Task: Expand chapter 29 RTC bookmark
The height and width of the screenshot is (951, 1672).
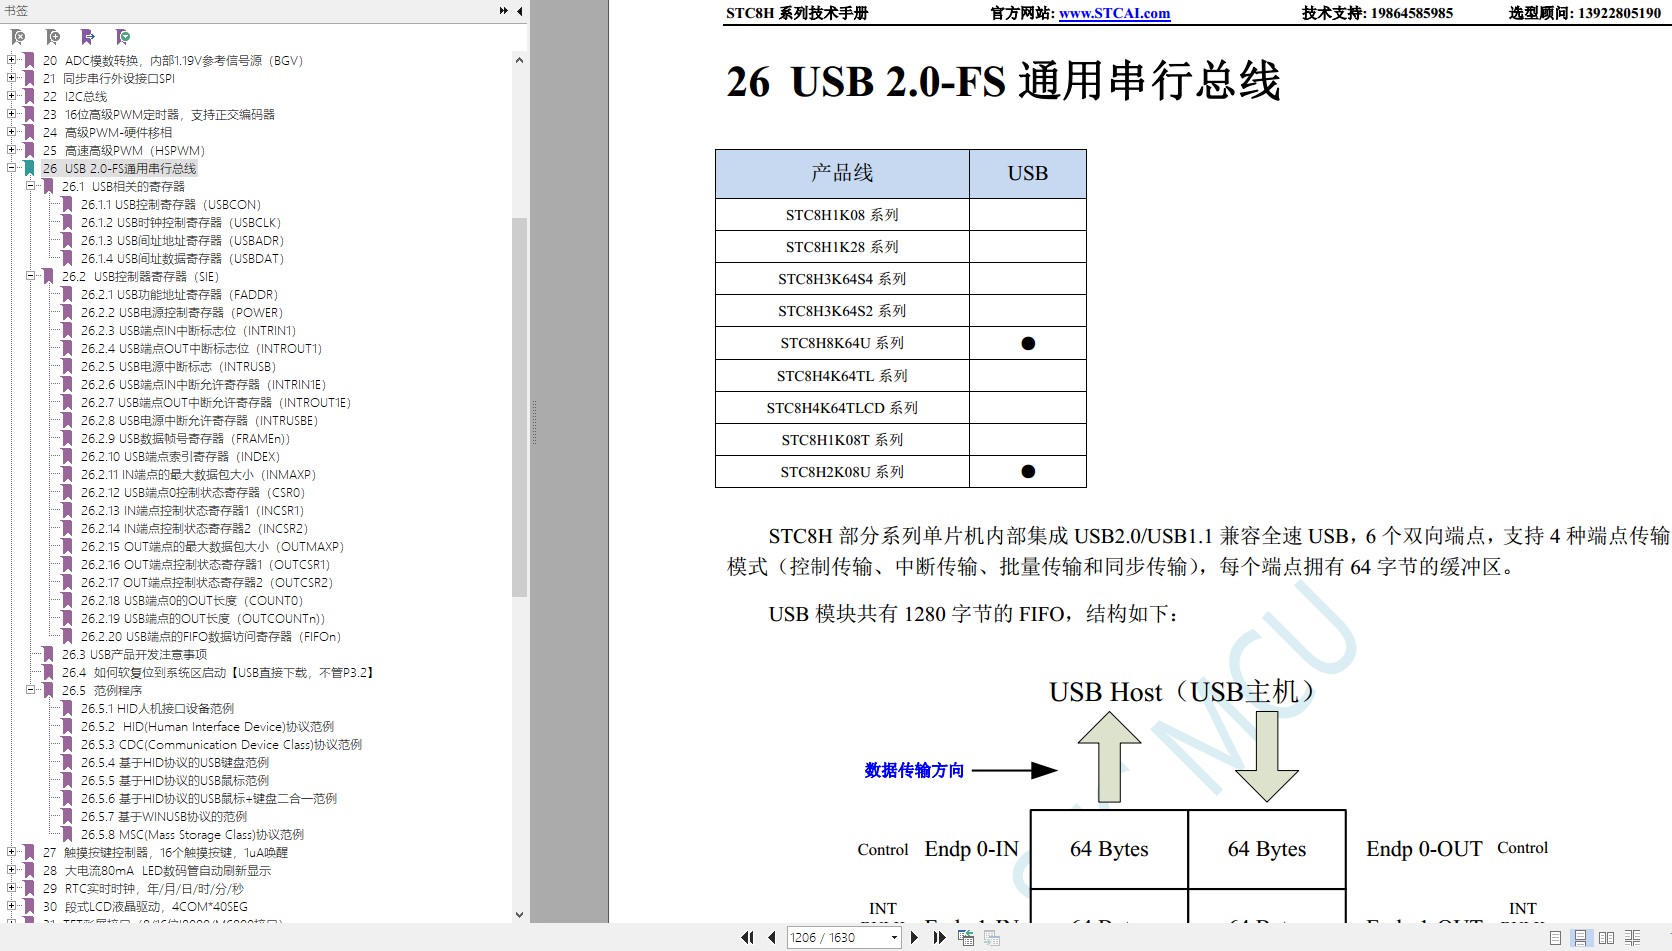Action: tap(12, 888)
